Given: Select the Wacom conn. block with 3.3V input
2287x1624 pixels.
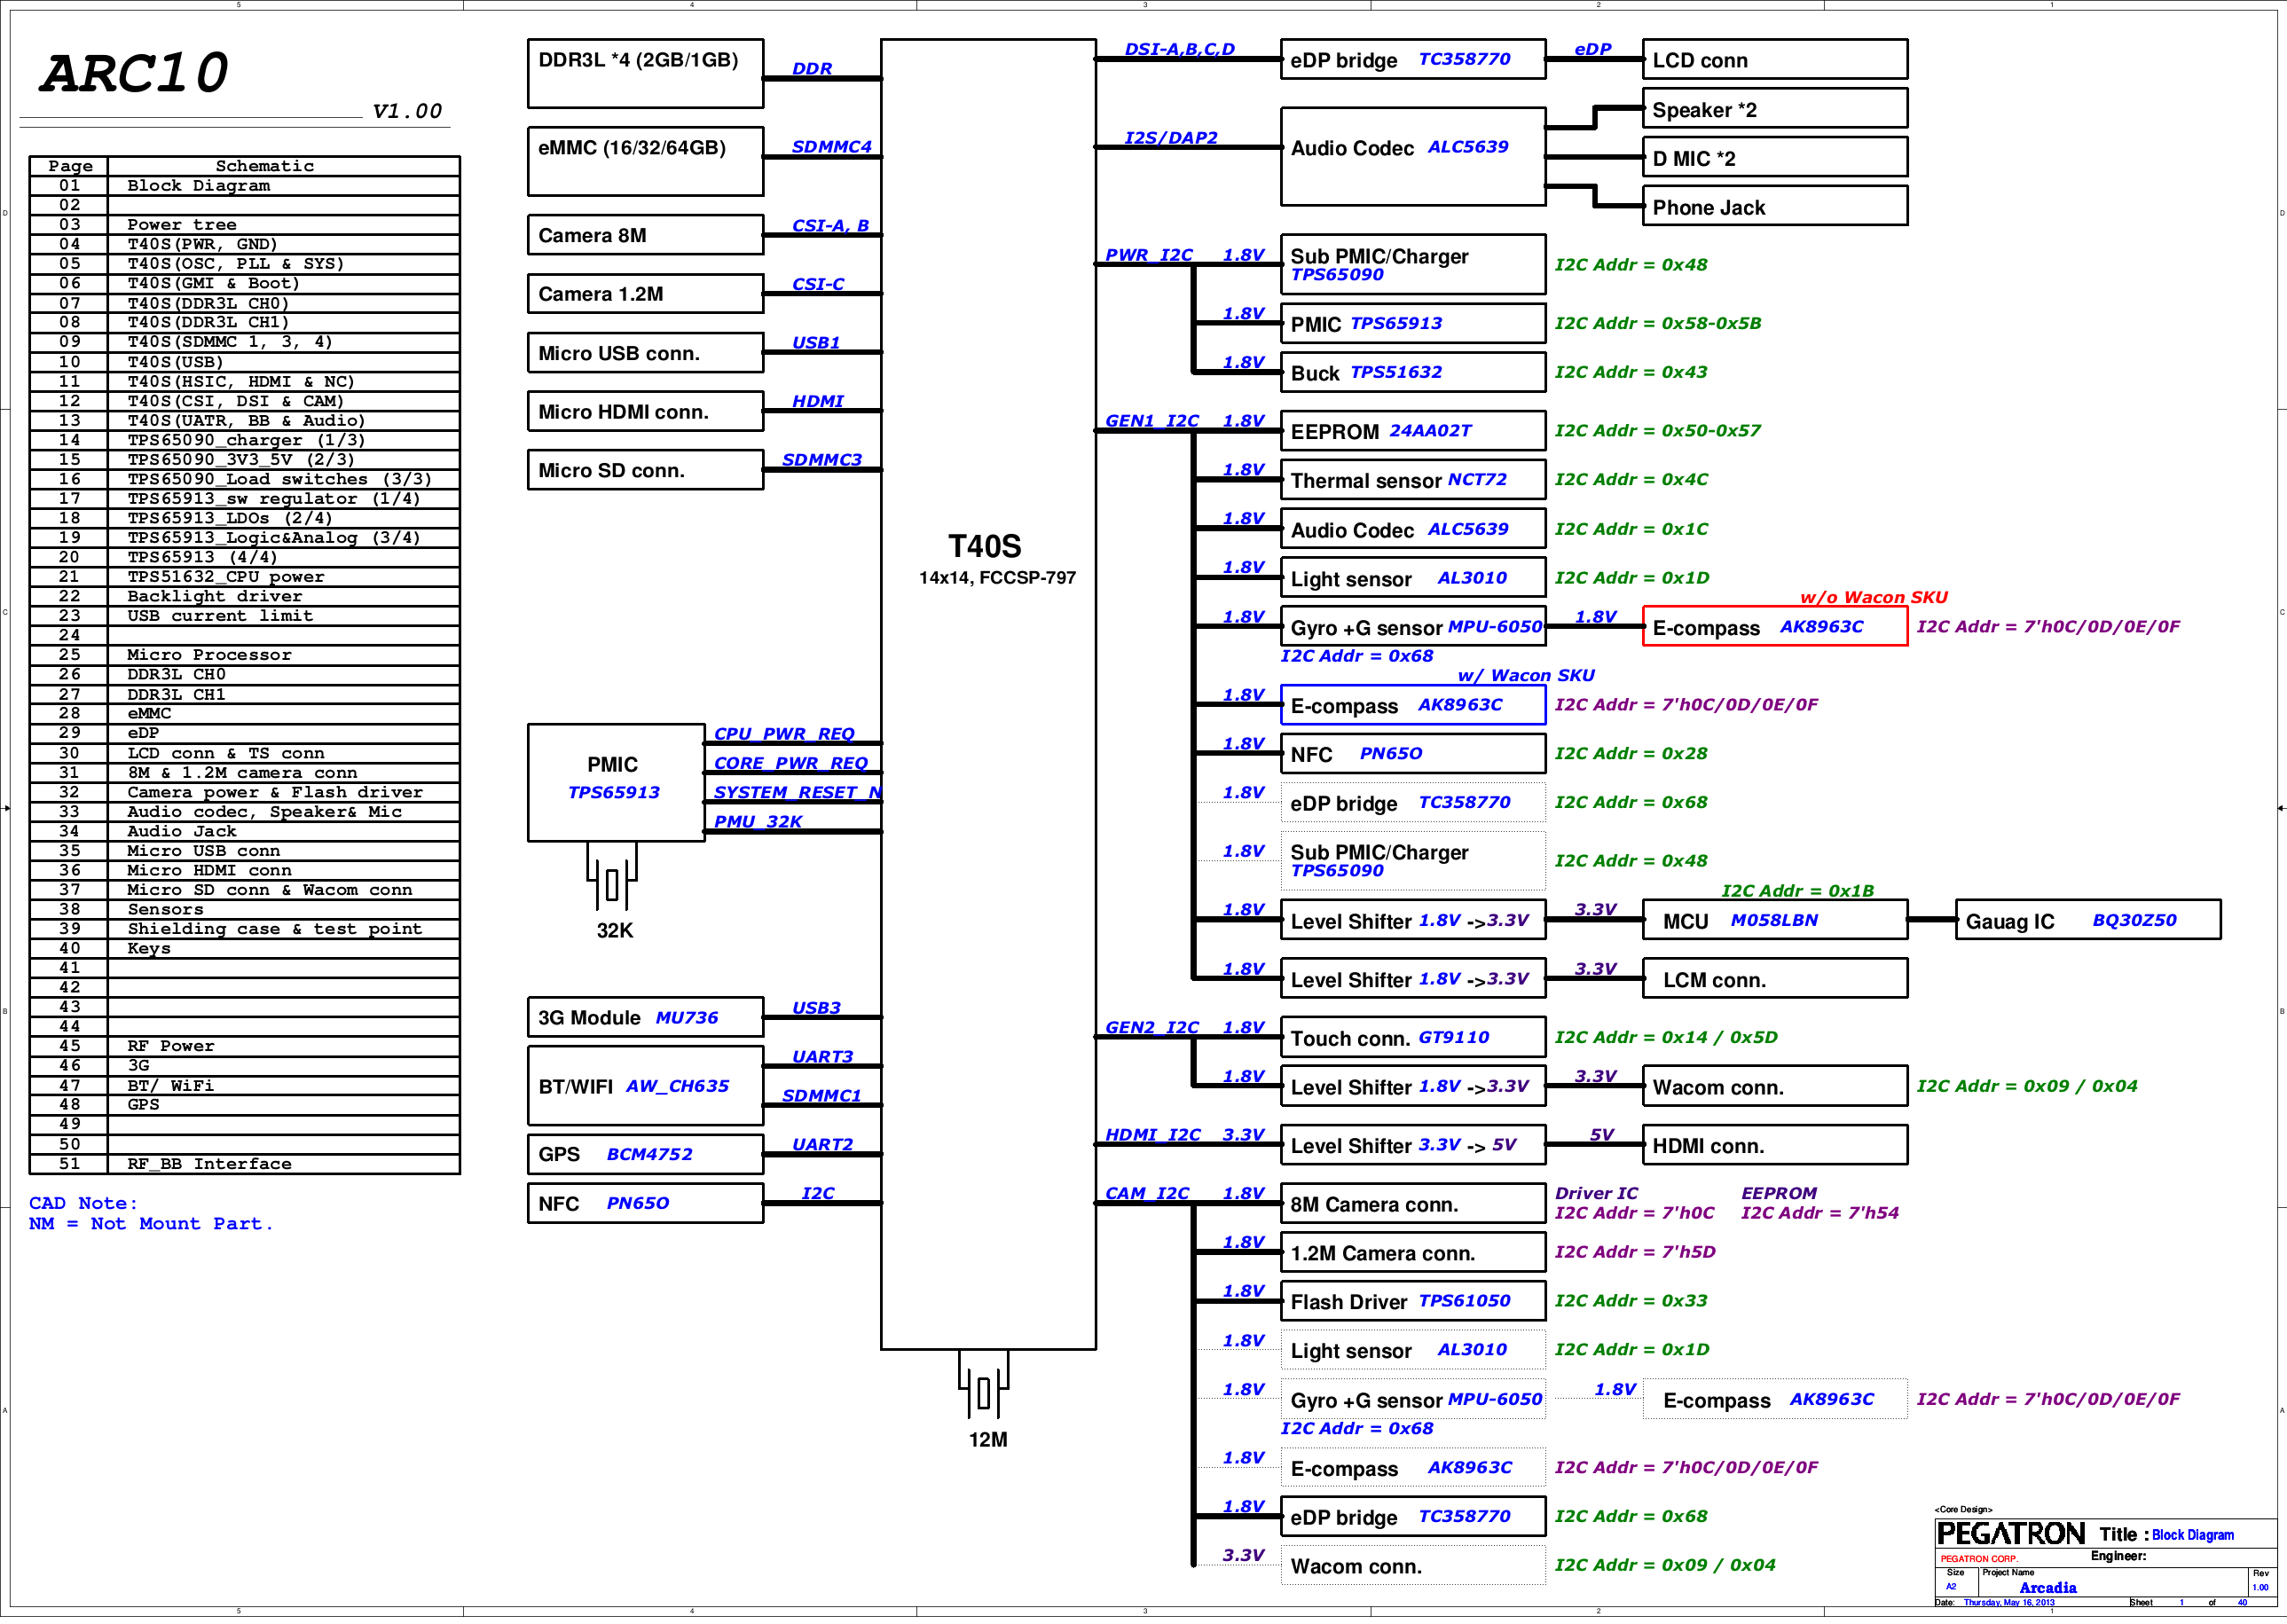Looking at the screenshot, I should [x=1775, y=1086].
